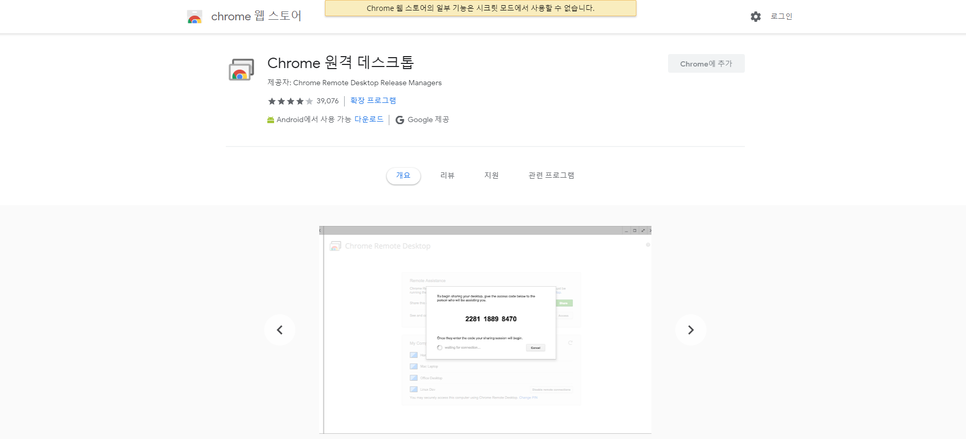
Task: Click the Google G logo icon
Action: tap(400, 120)
